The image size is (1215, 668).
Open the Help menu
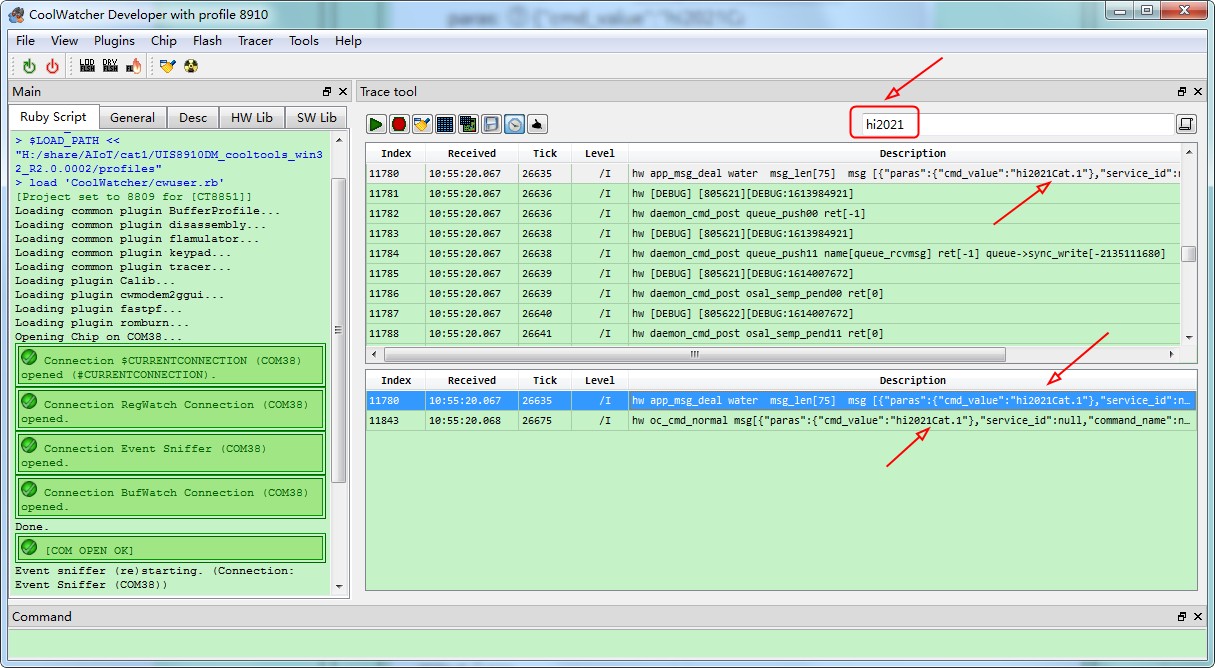(x=348, y=41)
